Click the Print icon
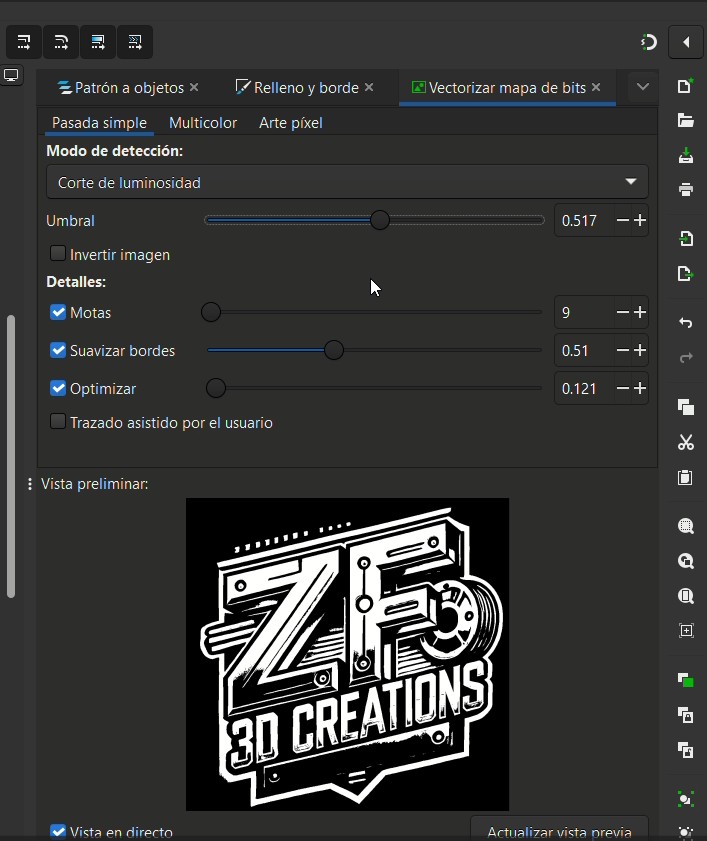Screen dimensions: 707x841 pyautogui.click(x=686, y=189)
